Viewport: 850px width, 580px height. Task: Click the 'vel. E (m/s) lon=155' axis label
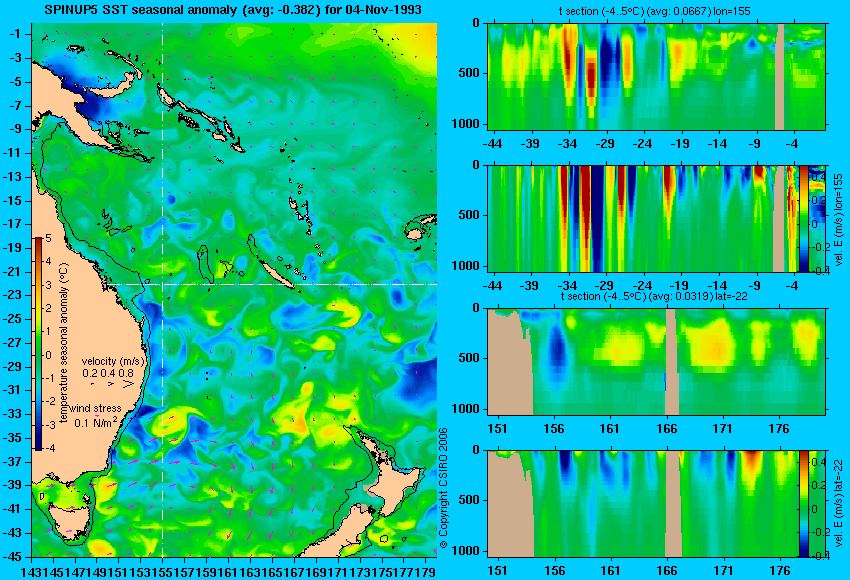(x=838, y=218)
